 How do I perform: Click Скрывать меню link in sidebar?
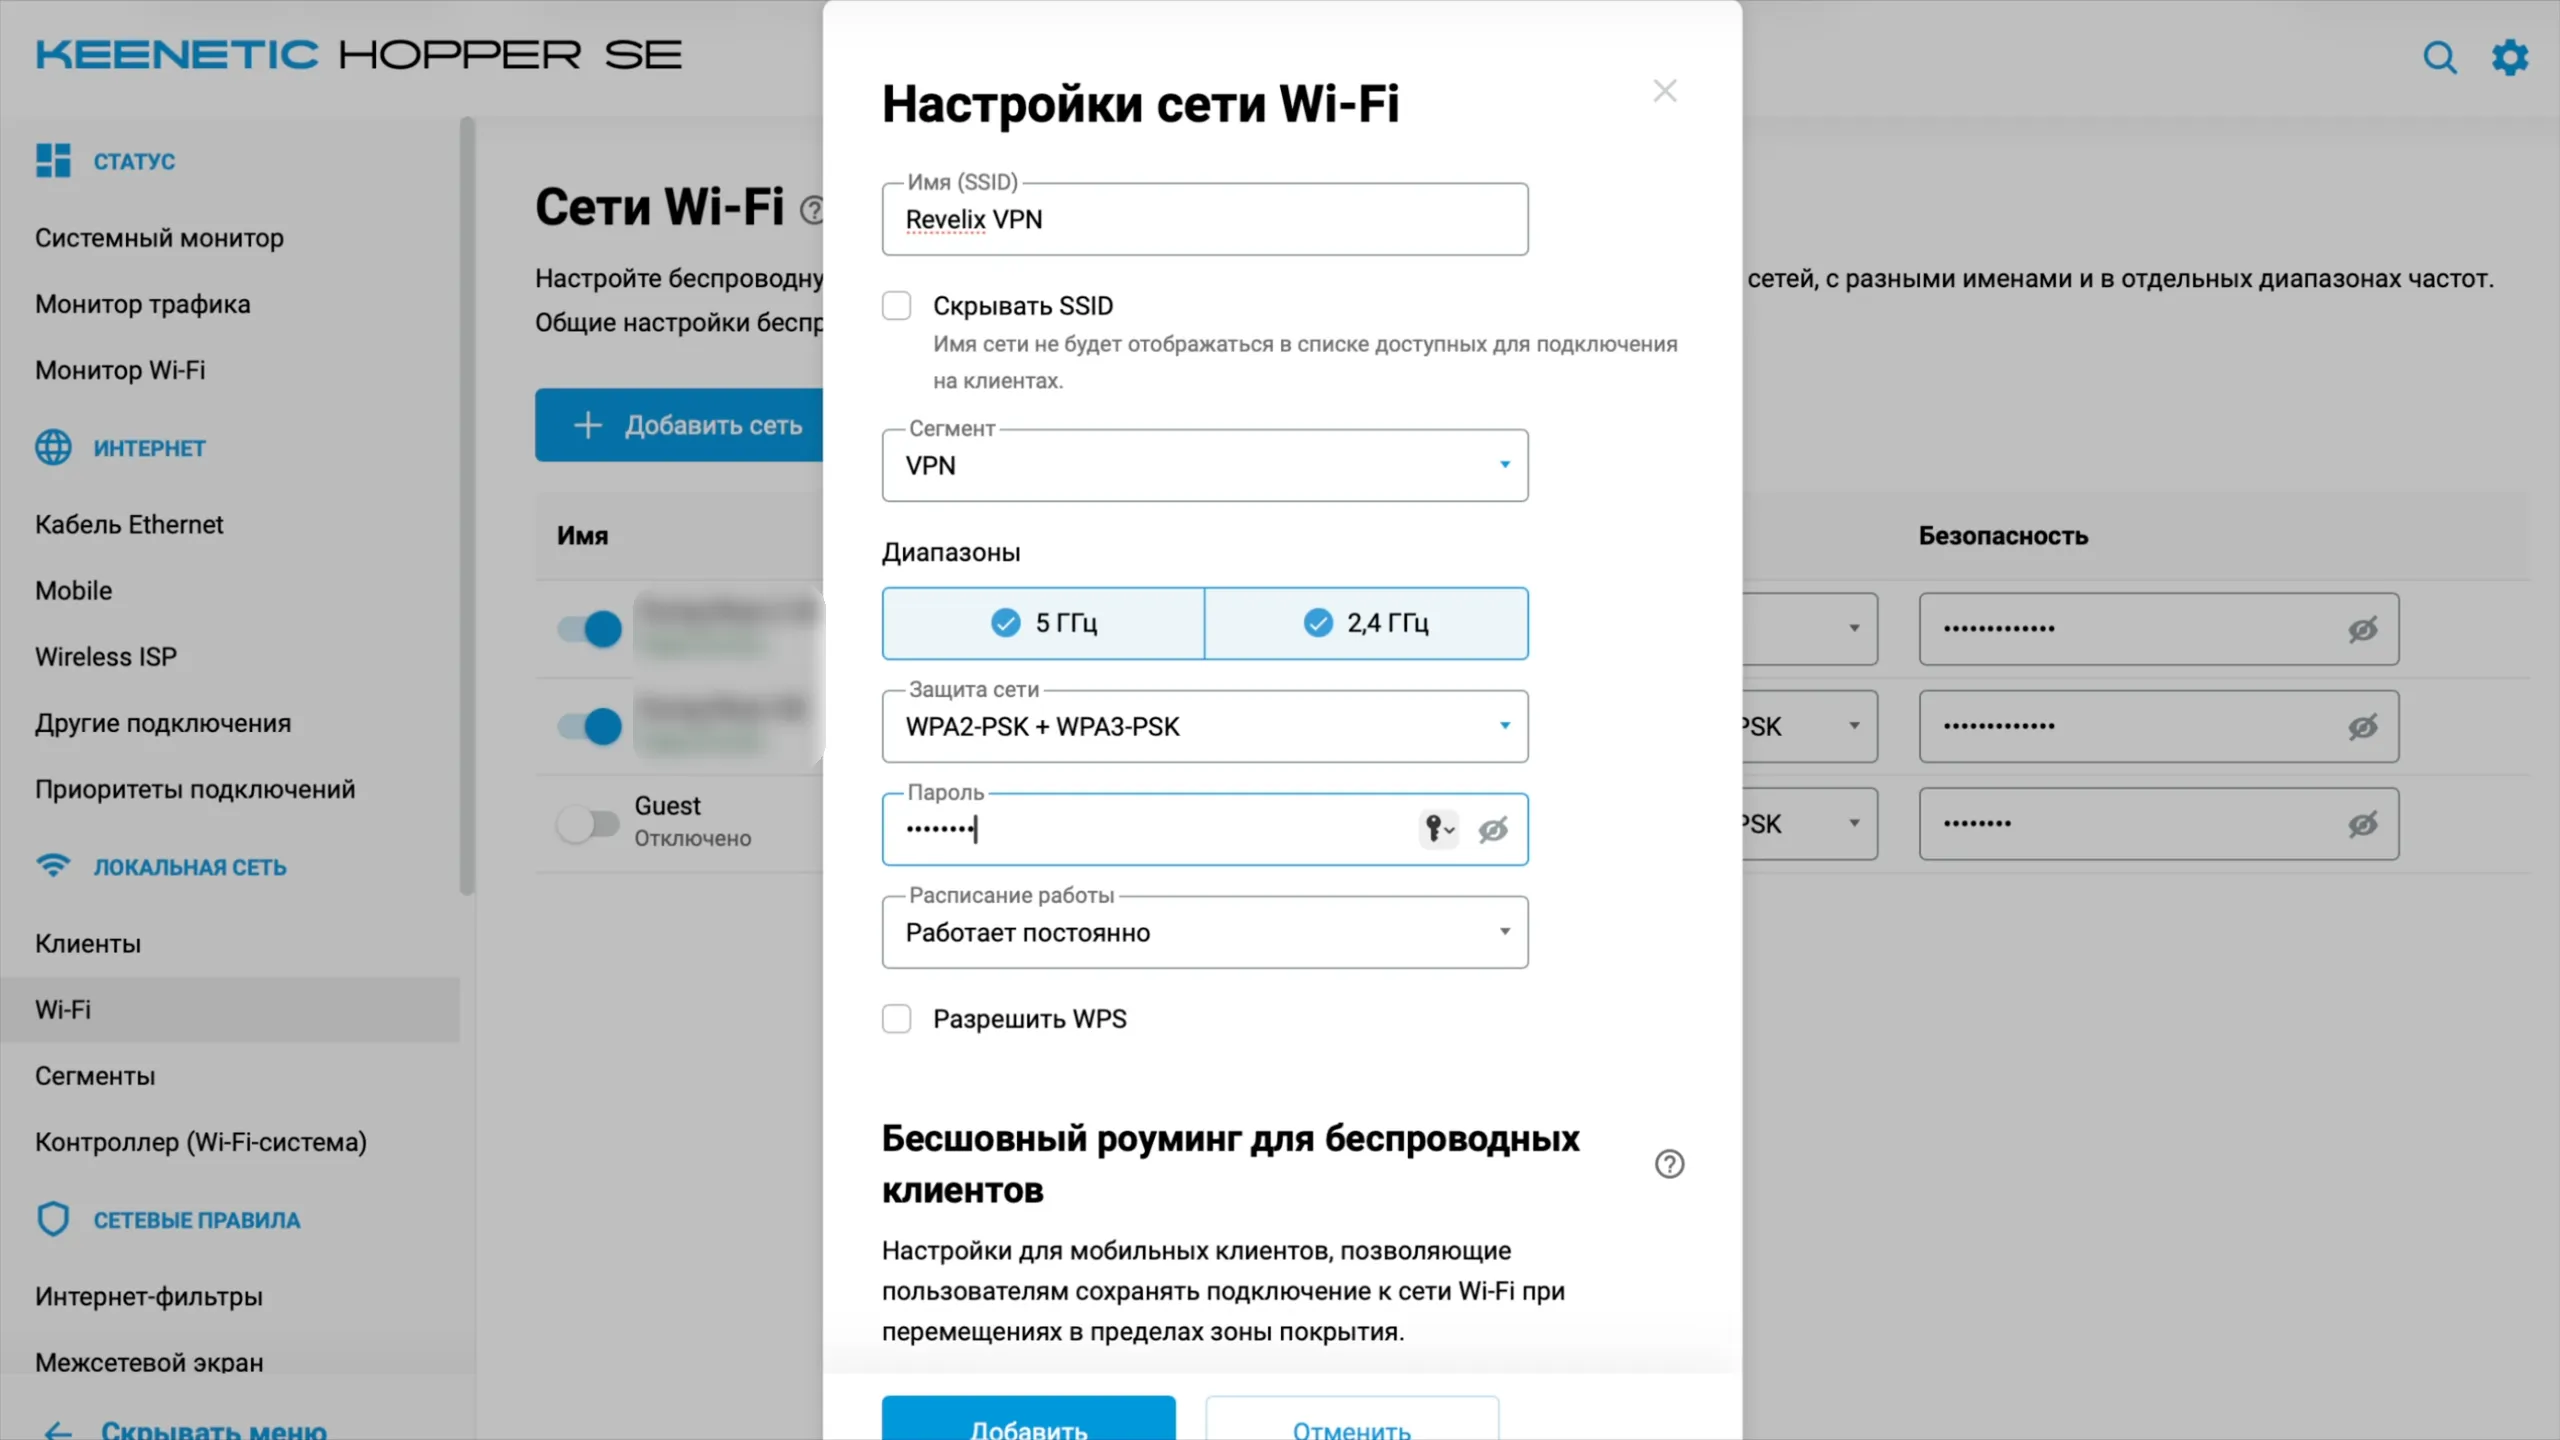(x=213, y=1429)
